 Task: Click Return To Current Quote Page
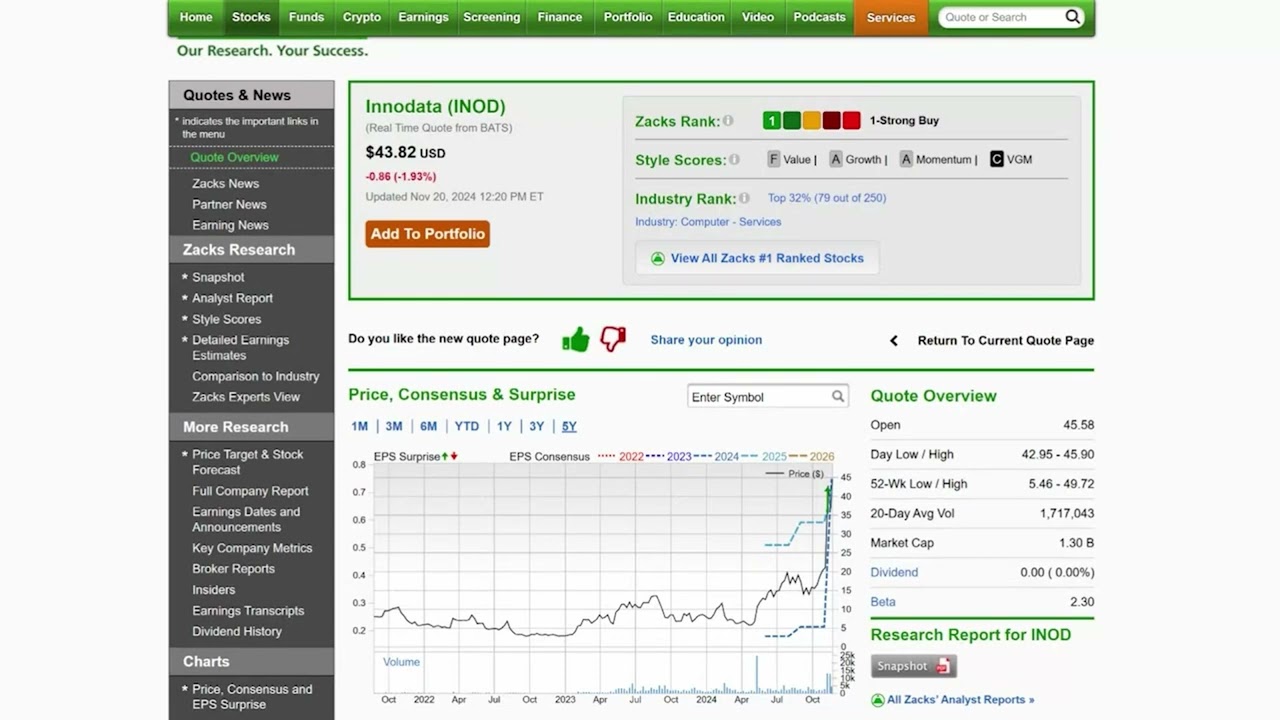click(1006, 341)
